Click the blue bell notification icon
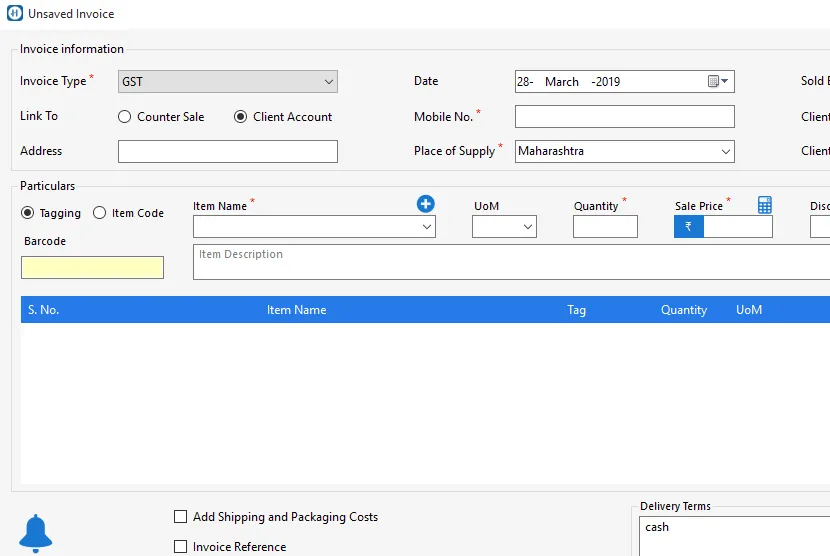 click(x=36, y=533)
